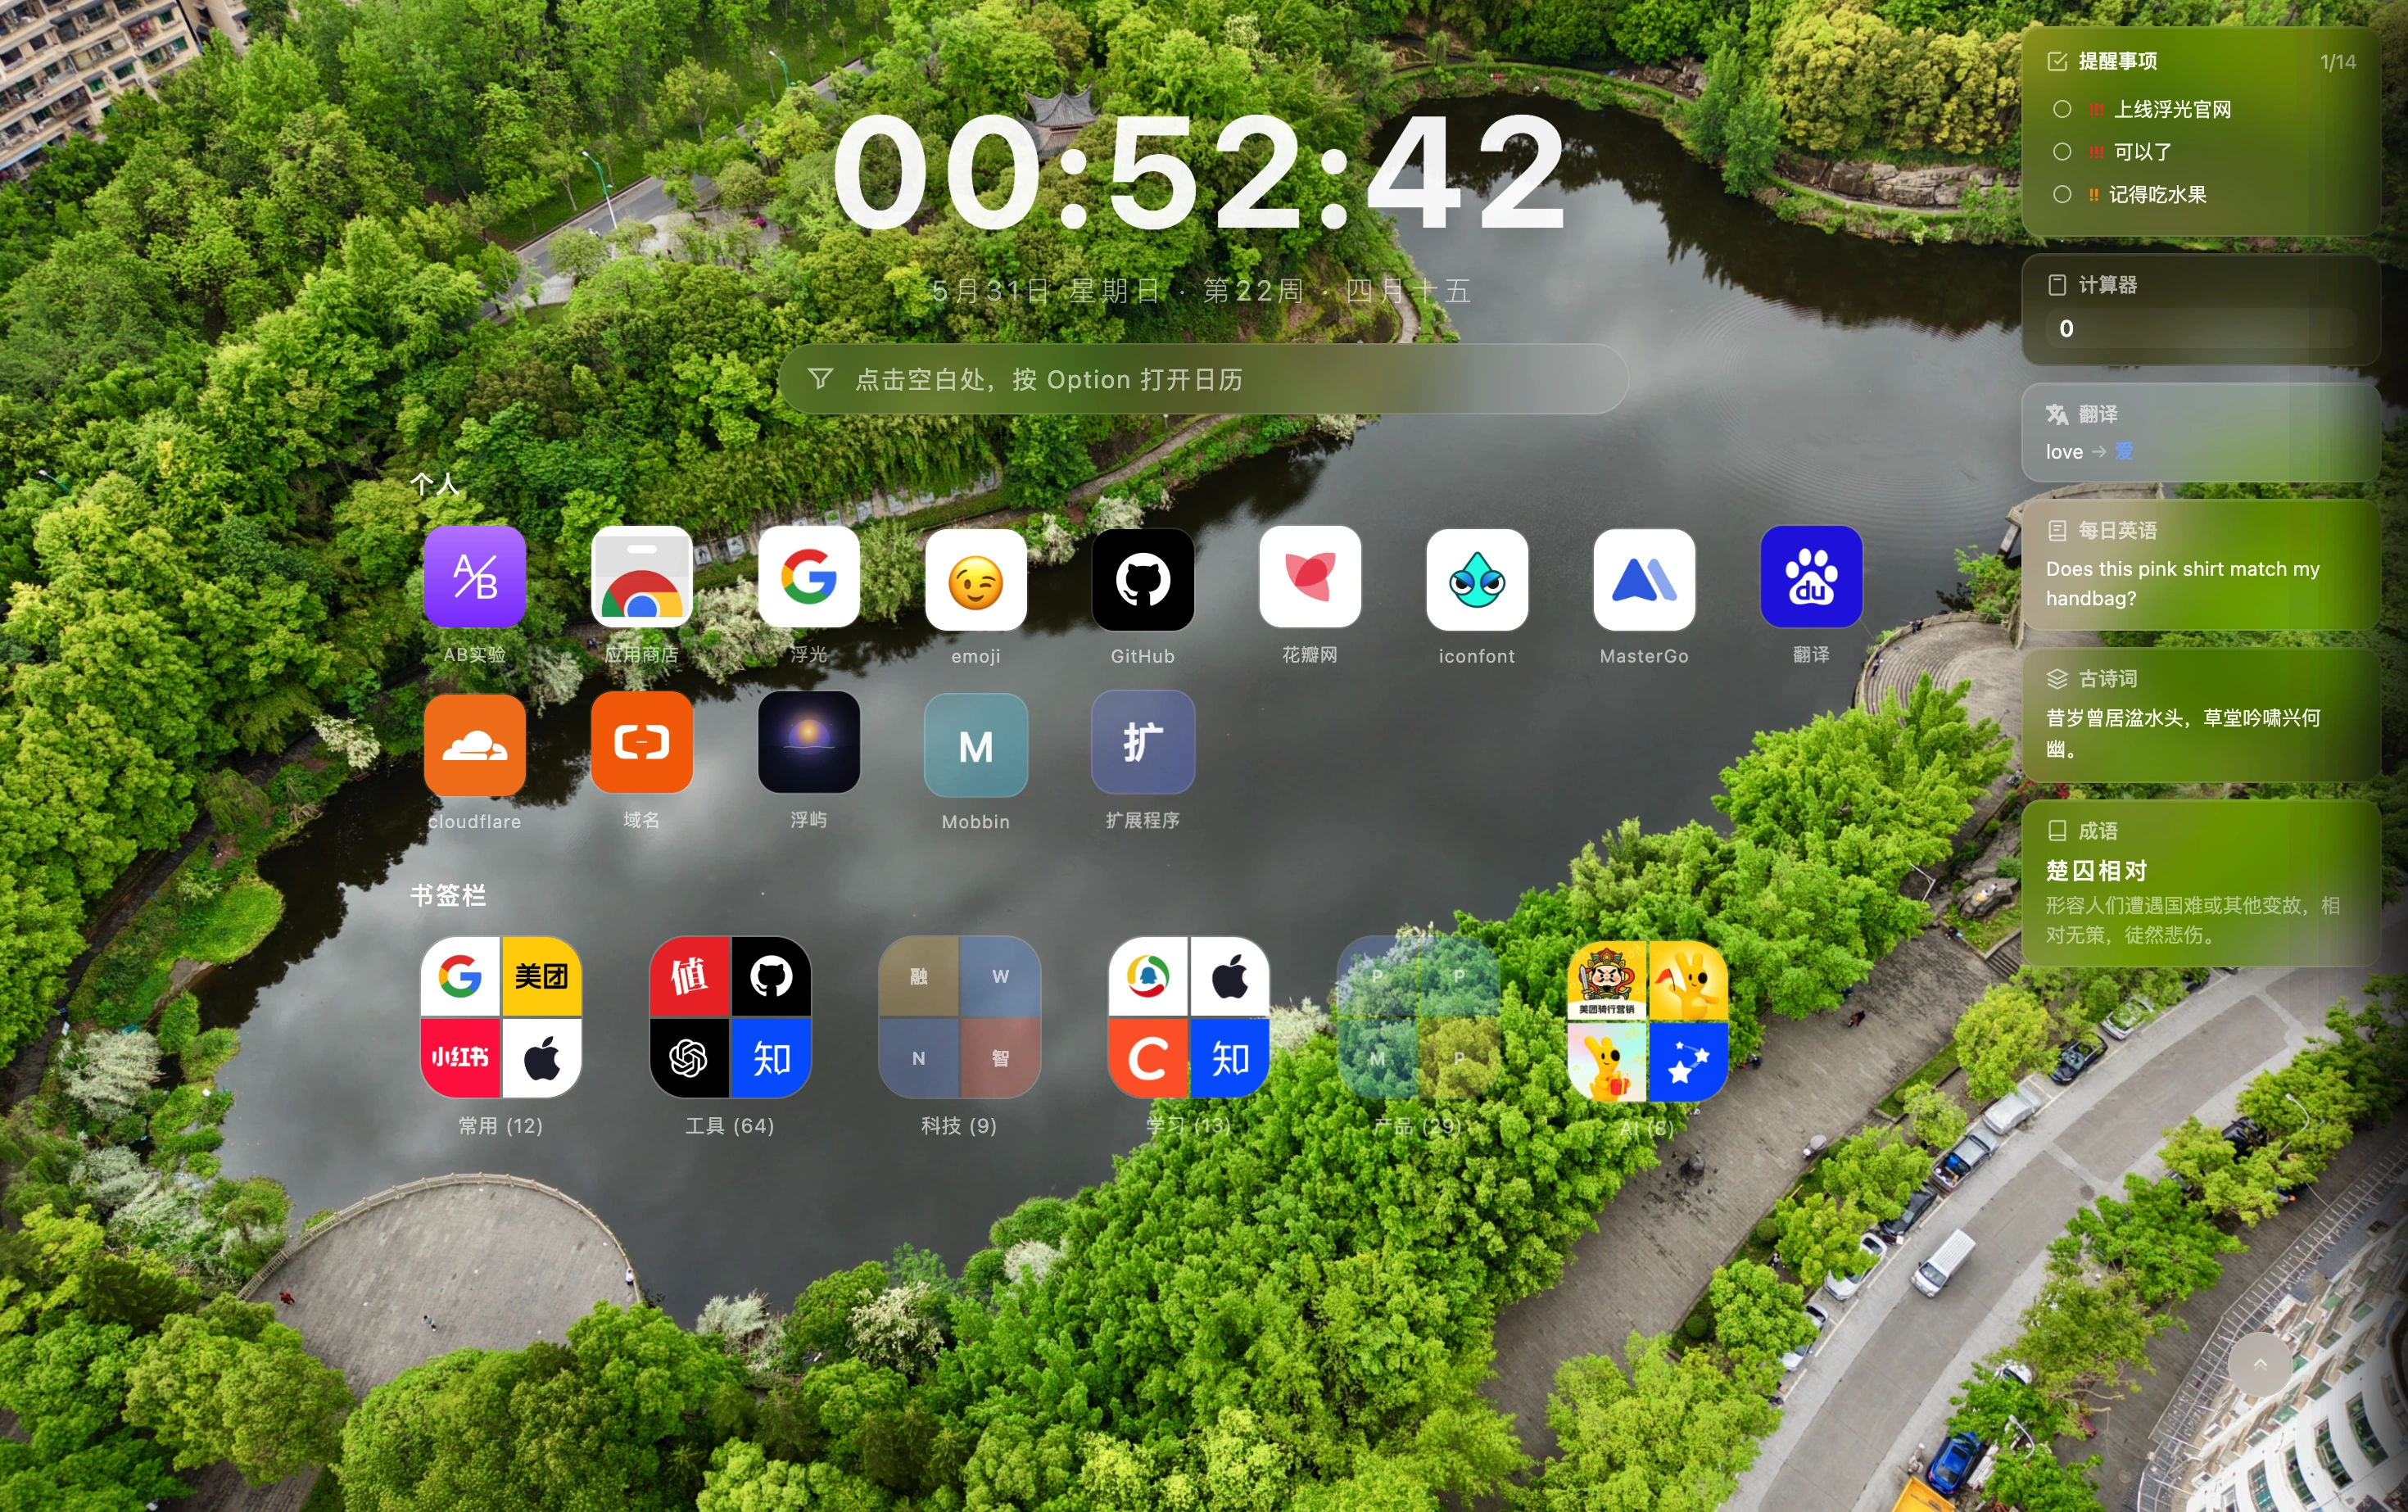Check off the 可以了 reminder

pyautogui.click(x=2062, y=152)
